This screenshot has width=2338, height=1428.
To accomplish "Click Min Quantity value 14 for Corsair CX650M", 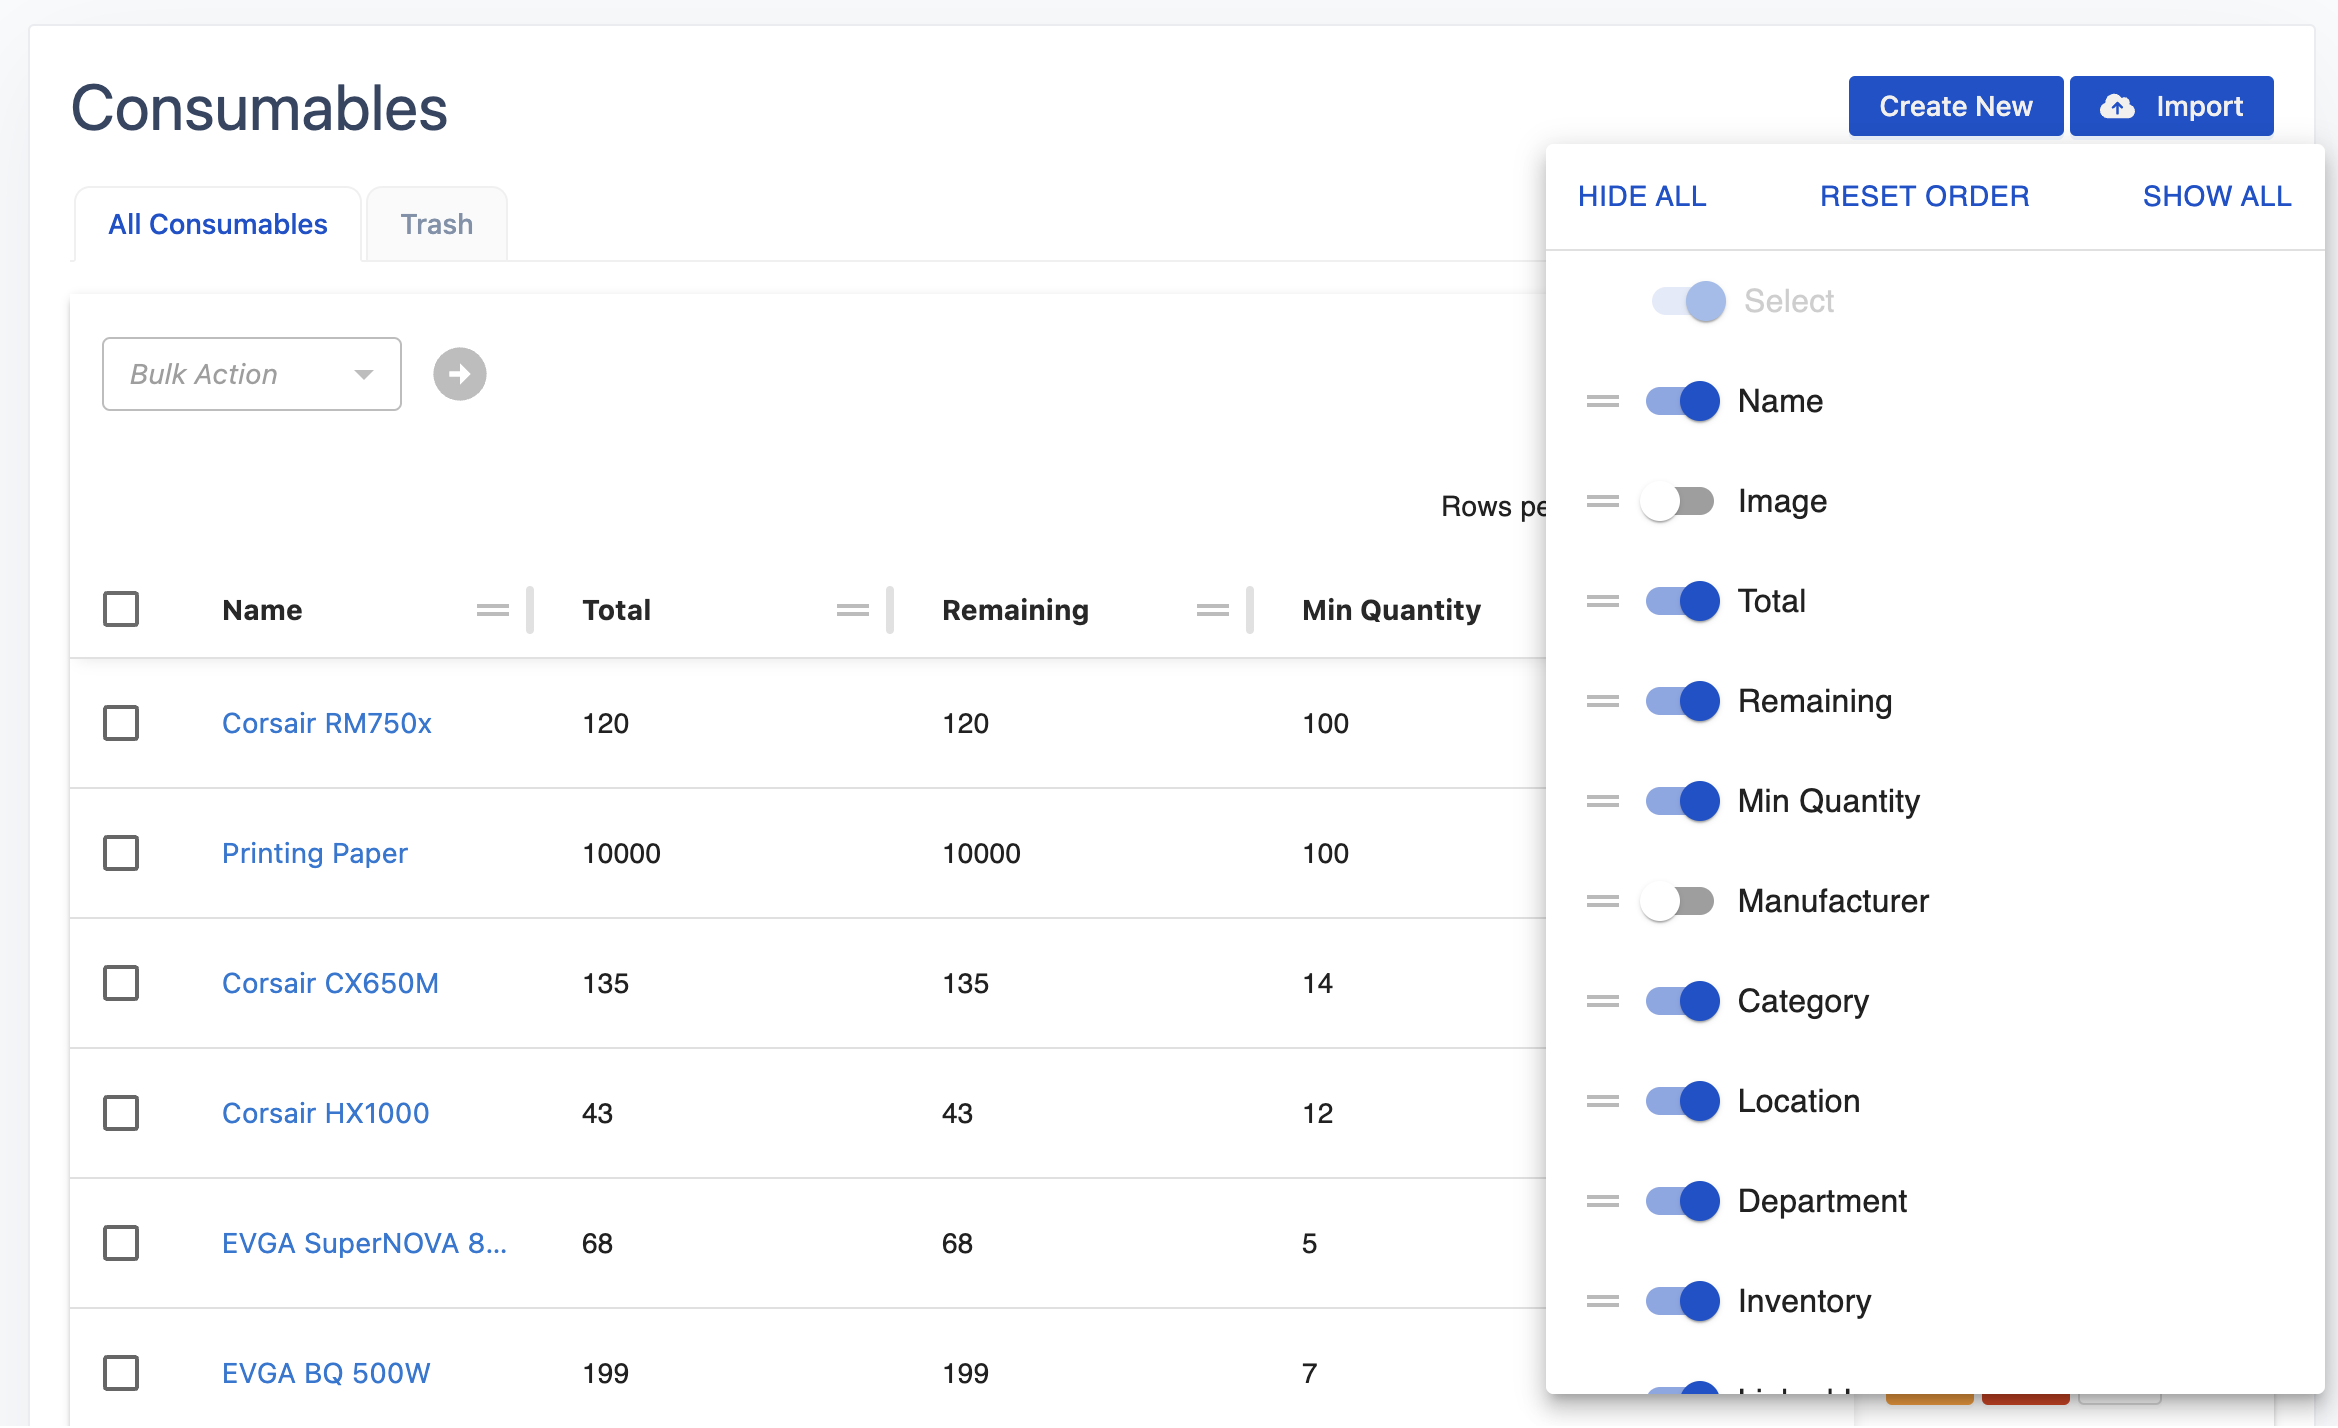I will [1317, 983].
